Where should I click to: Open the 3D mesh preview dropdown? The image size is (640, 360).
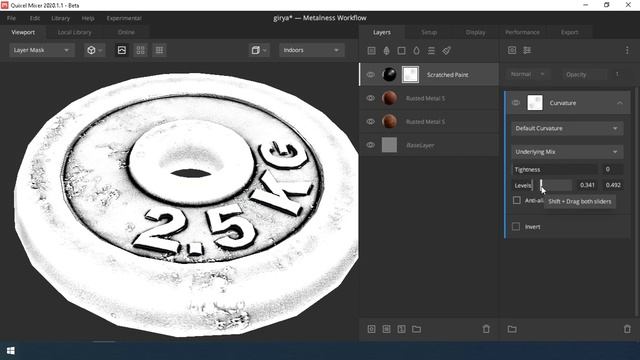(94, 50)
